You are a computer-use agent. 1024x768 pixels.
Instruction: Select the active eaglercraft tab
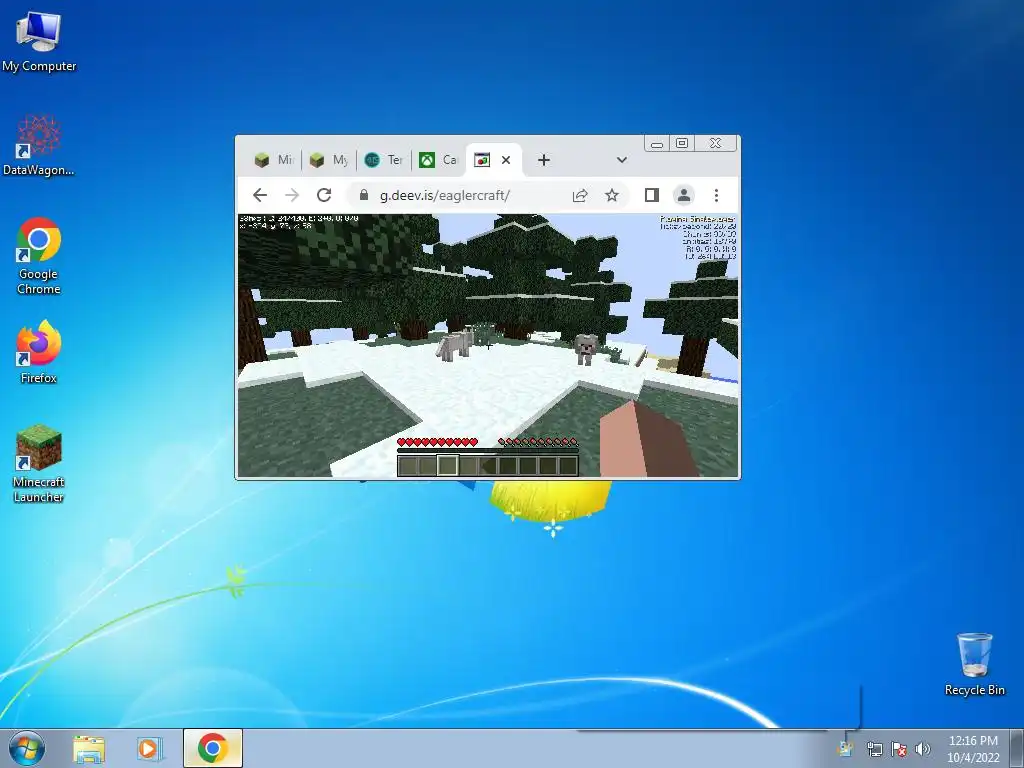pyautogui.click(x=493, y=160)
